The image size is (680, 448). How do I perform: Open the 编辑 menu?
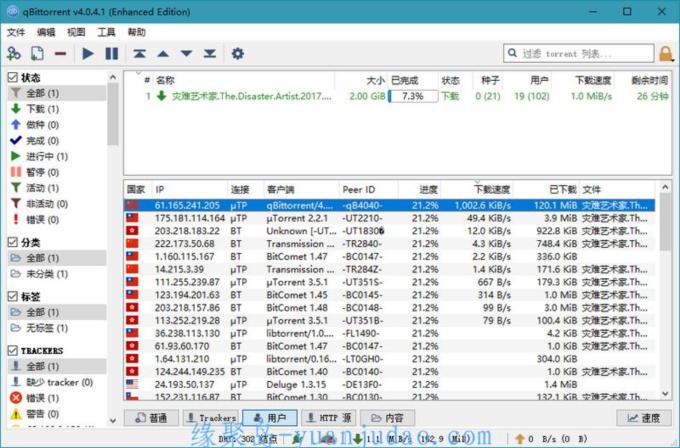point(46,33)
